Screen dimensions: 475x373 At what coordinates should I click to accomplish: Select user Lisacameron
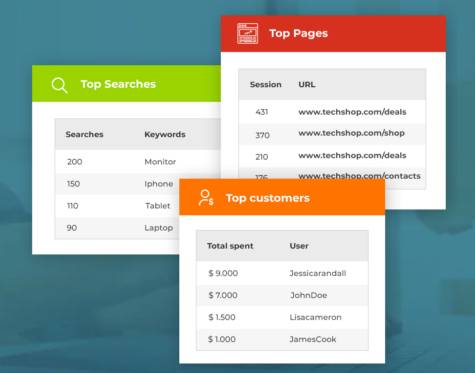coord(315,317)
